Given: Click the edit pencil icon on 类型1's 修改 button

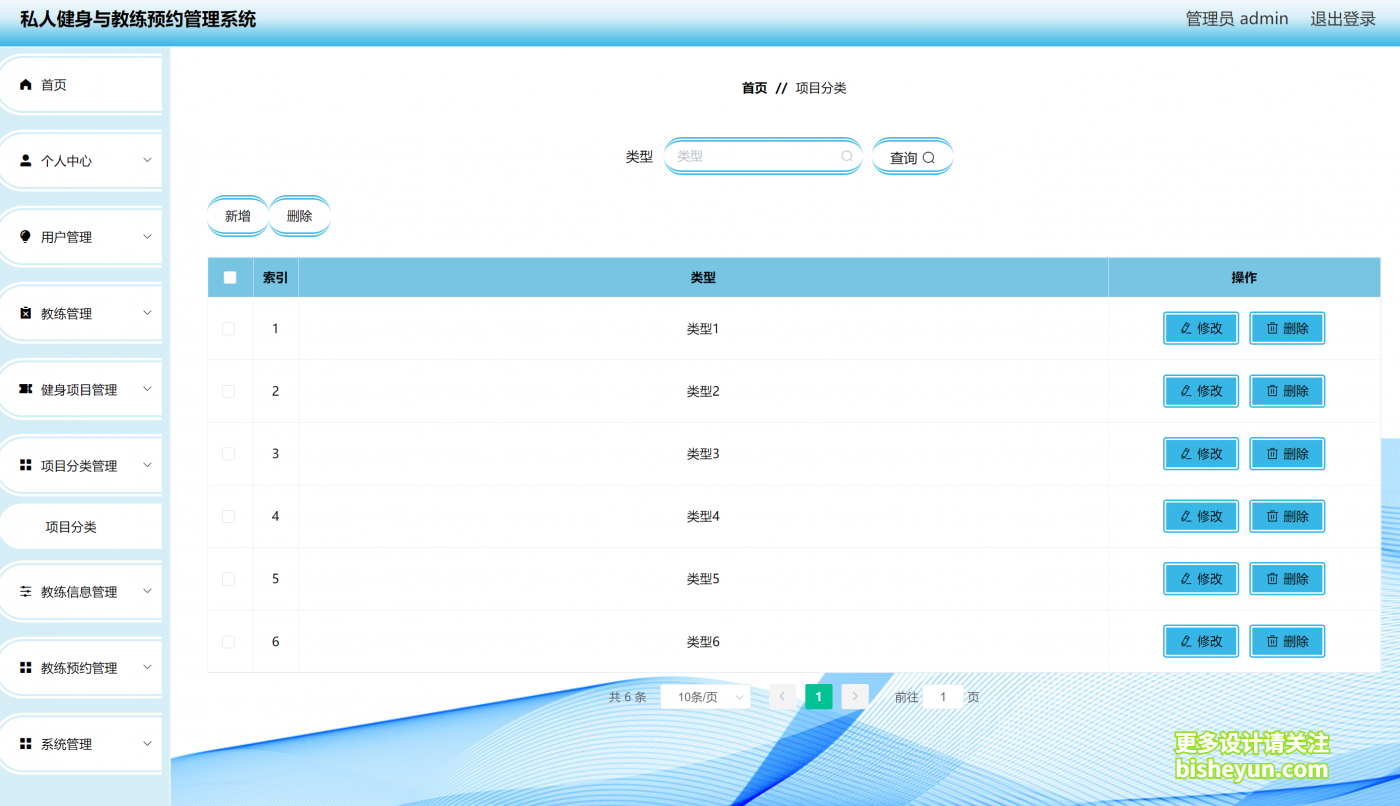Looking at the screenshot, I should (x=1184, y=328).
